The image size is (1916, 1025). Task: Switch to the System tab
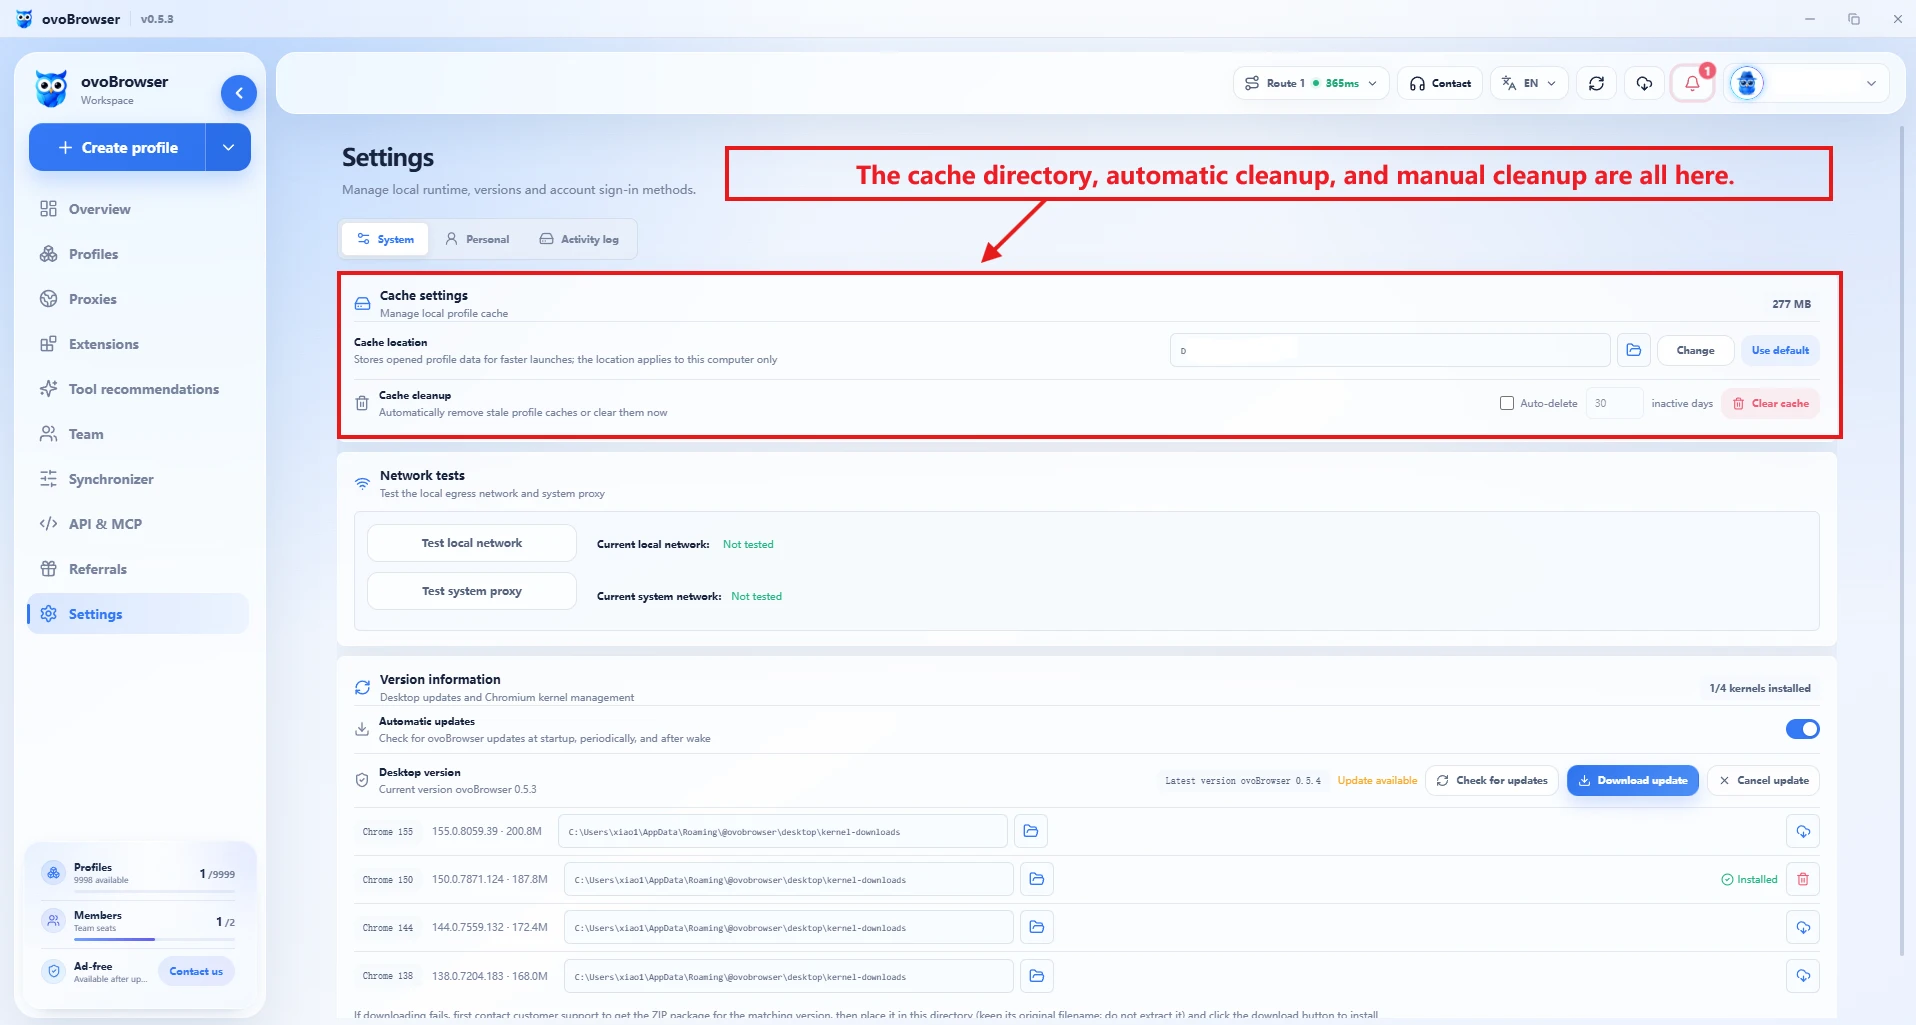tap(385, 239)
